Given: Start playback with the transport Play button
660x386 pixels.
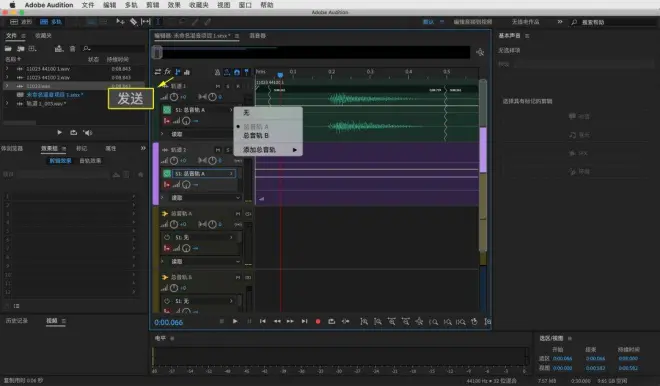Looking at the screenshot, I should coord(235,322).
